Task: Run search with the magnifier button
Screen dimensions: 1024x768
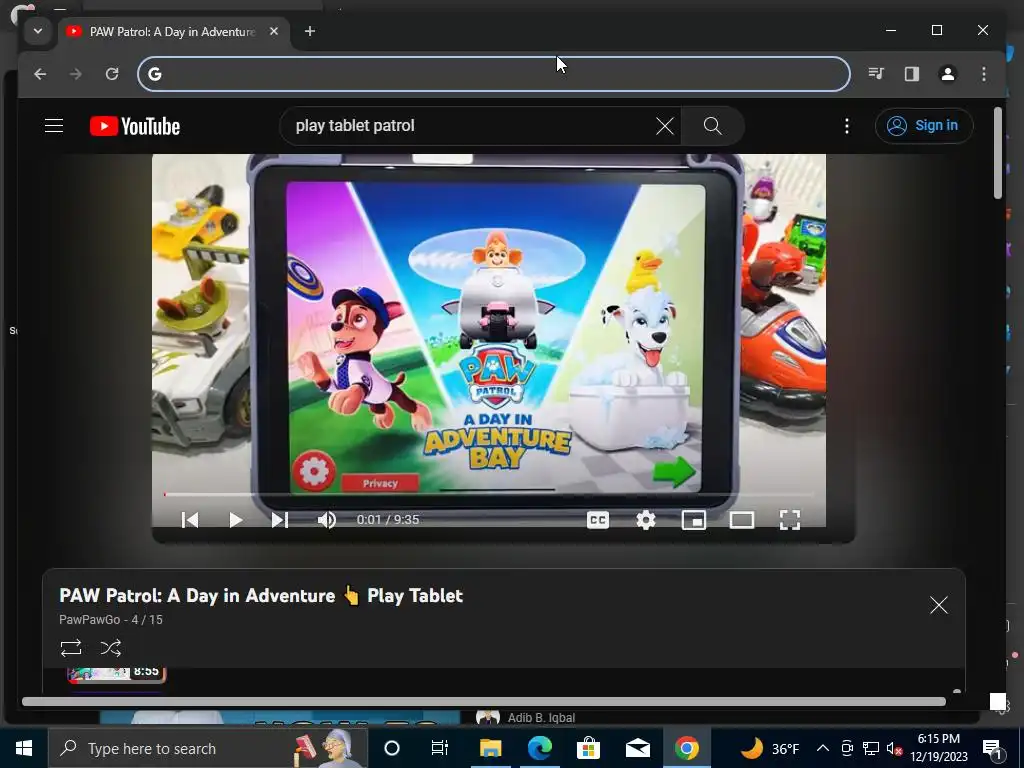Action: tap(712, 126)
